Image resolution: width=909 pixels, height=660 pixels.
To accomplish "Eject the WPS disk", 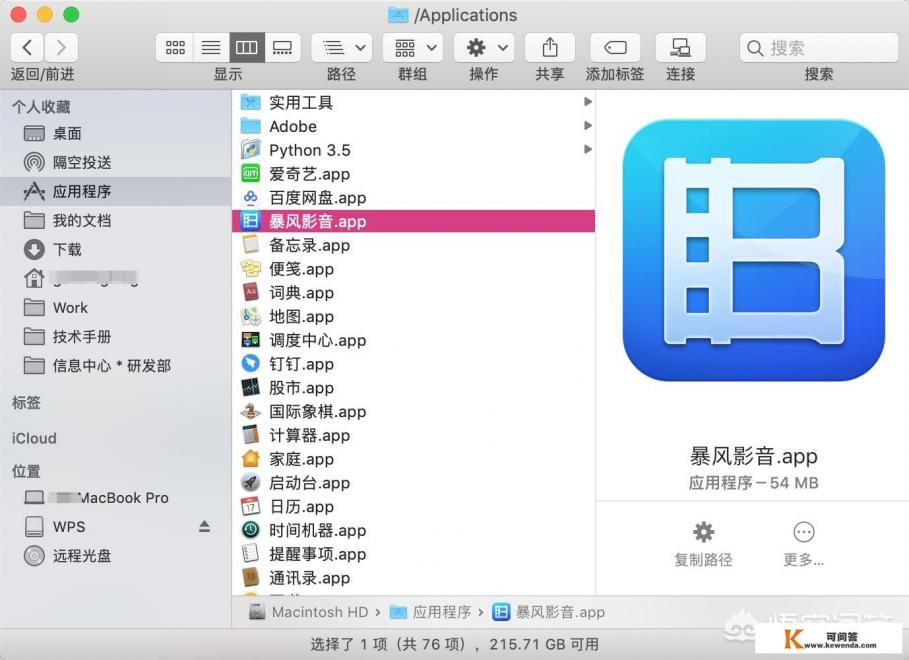I will (x=205, y=527).
